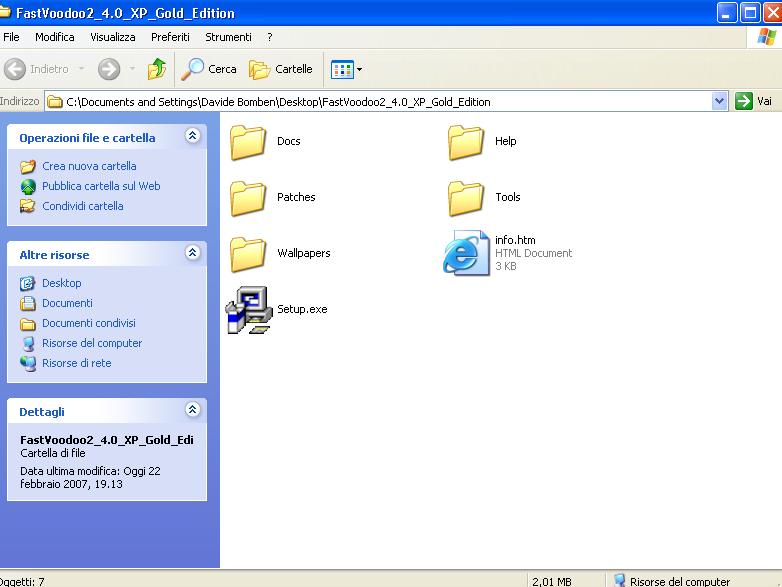Open Documenti condivisi link
This screenshot has height=587, width=782.
point(89,323)
